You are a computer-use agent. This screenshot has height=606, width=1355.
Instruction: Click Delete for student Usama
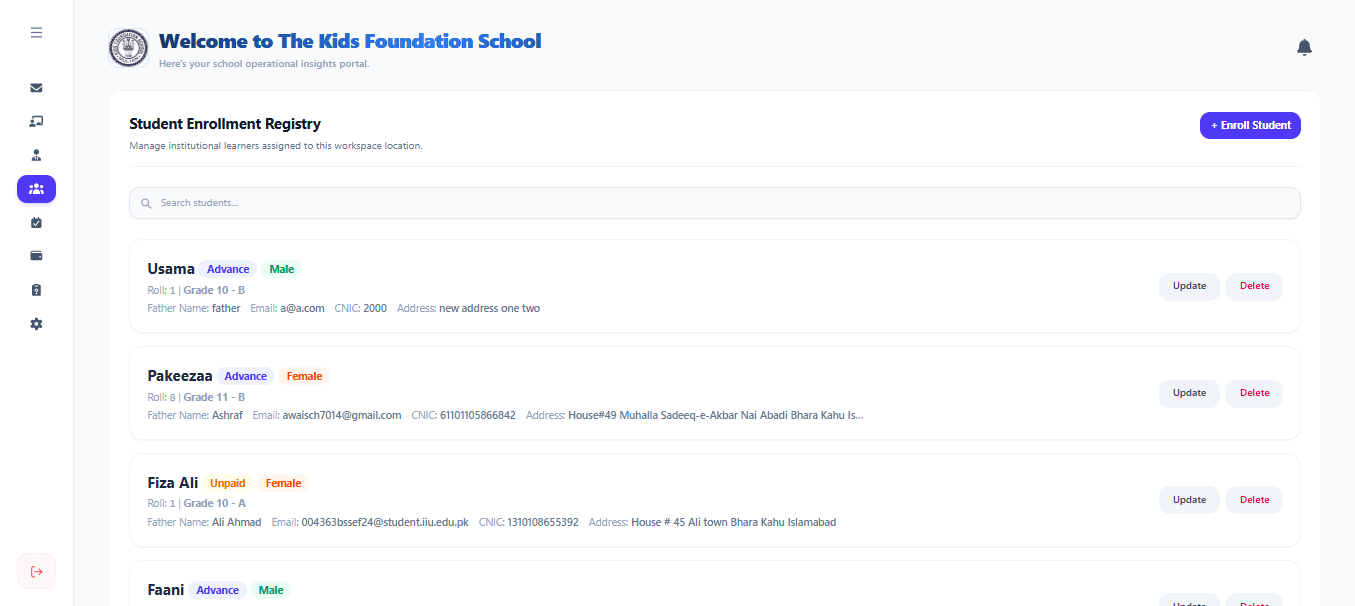tap(1254, 286)
